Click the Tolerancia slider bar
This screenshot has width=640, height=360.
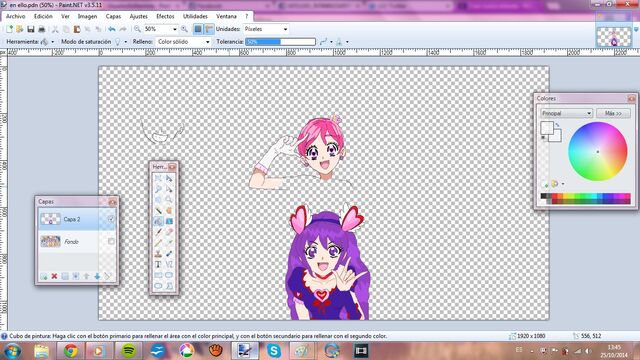[x=280, y=42]
